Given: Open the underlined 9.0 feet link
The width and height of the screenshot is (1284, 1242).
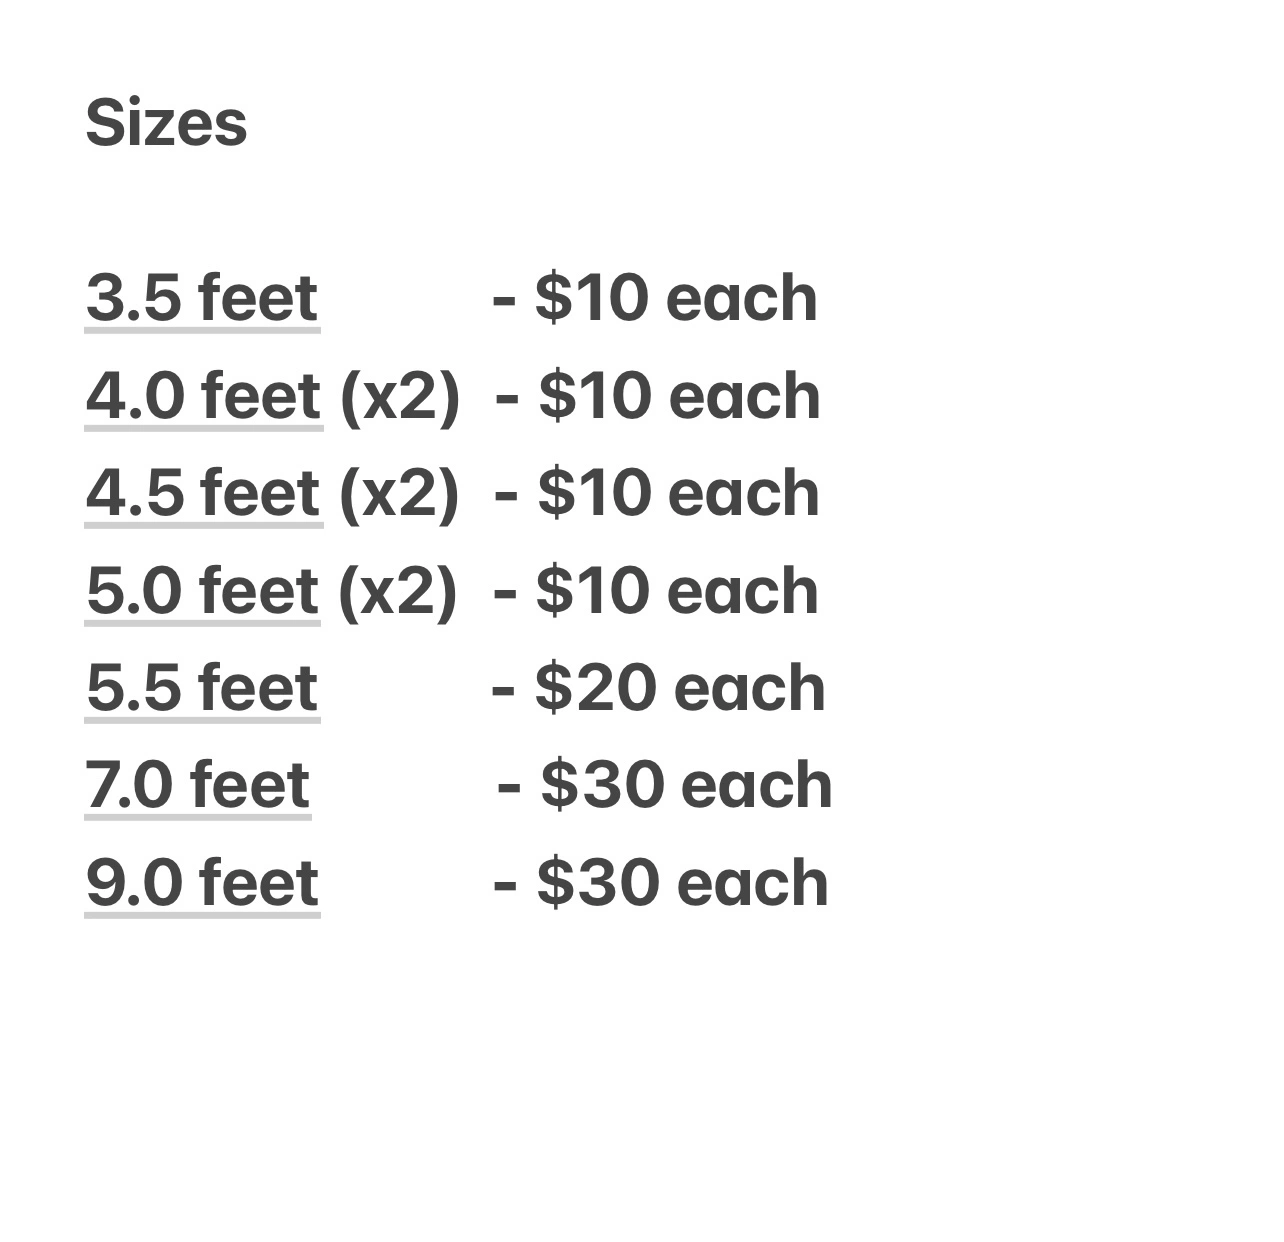Looking at the screenshot, I should tap(202, 883).
